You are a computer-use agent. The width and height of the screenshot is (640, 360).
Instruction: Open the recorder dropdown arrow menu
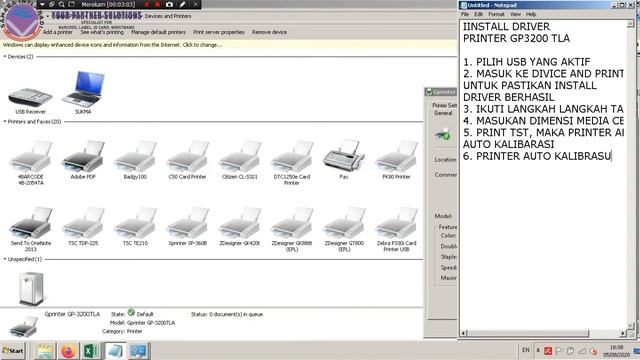pyautogui.click(x=42, y=4)
